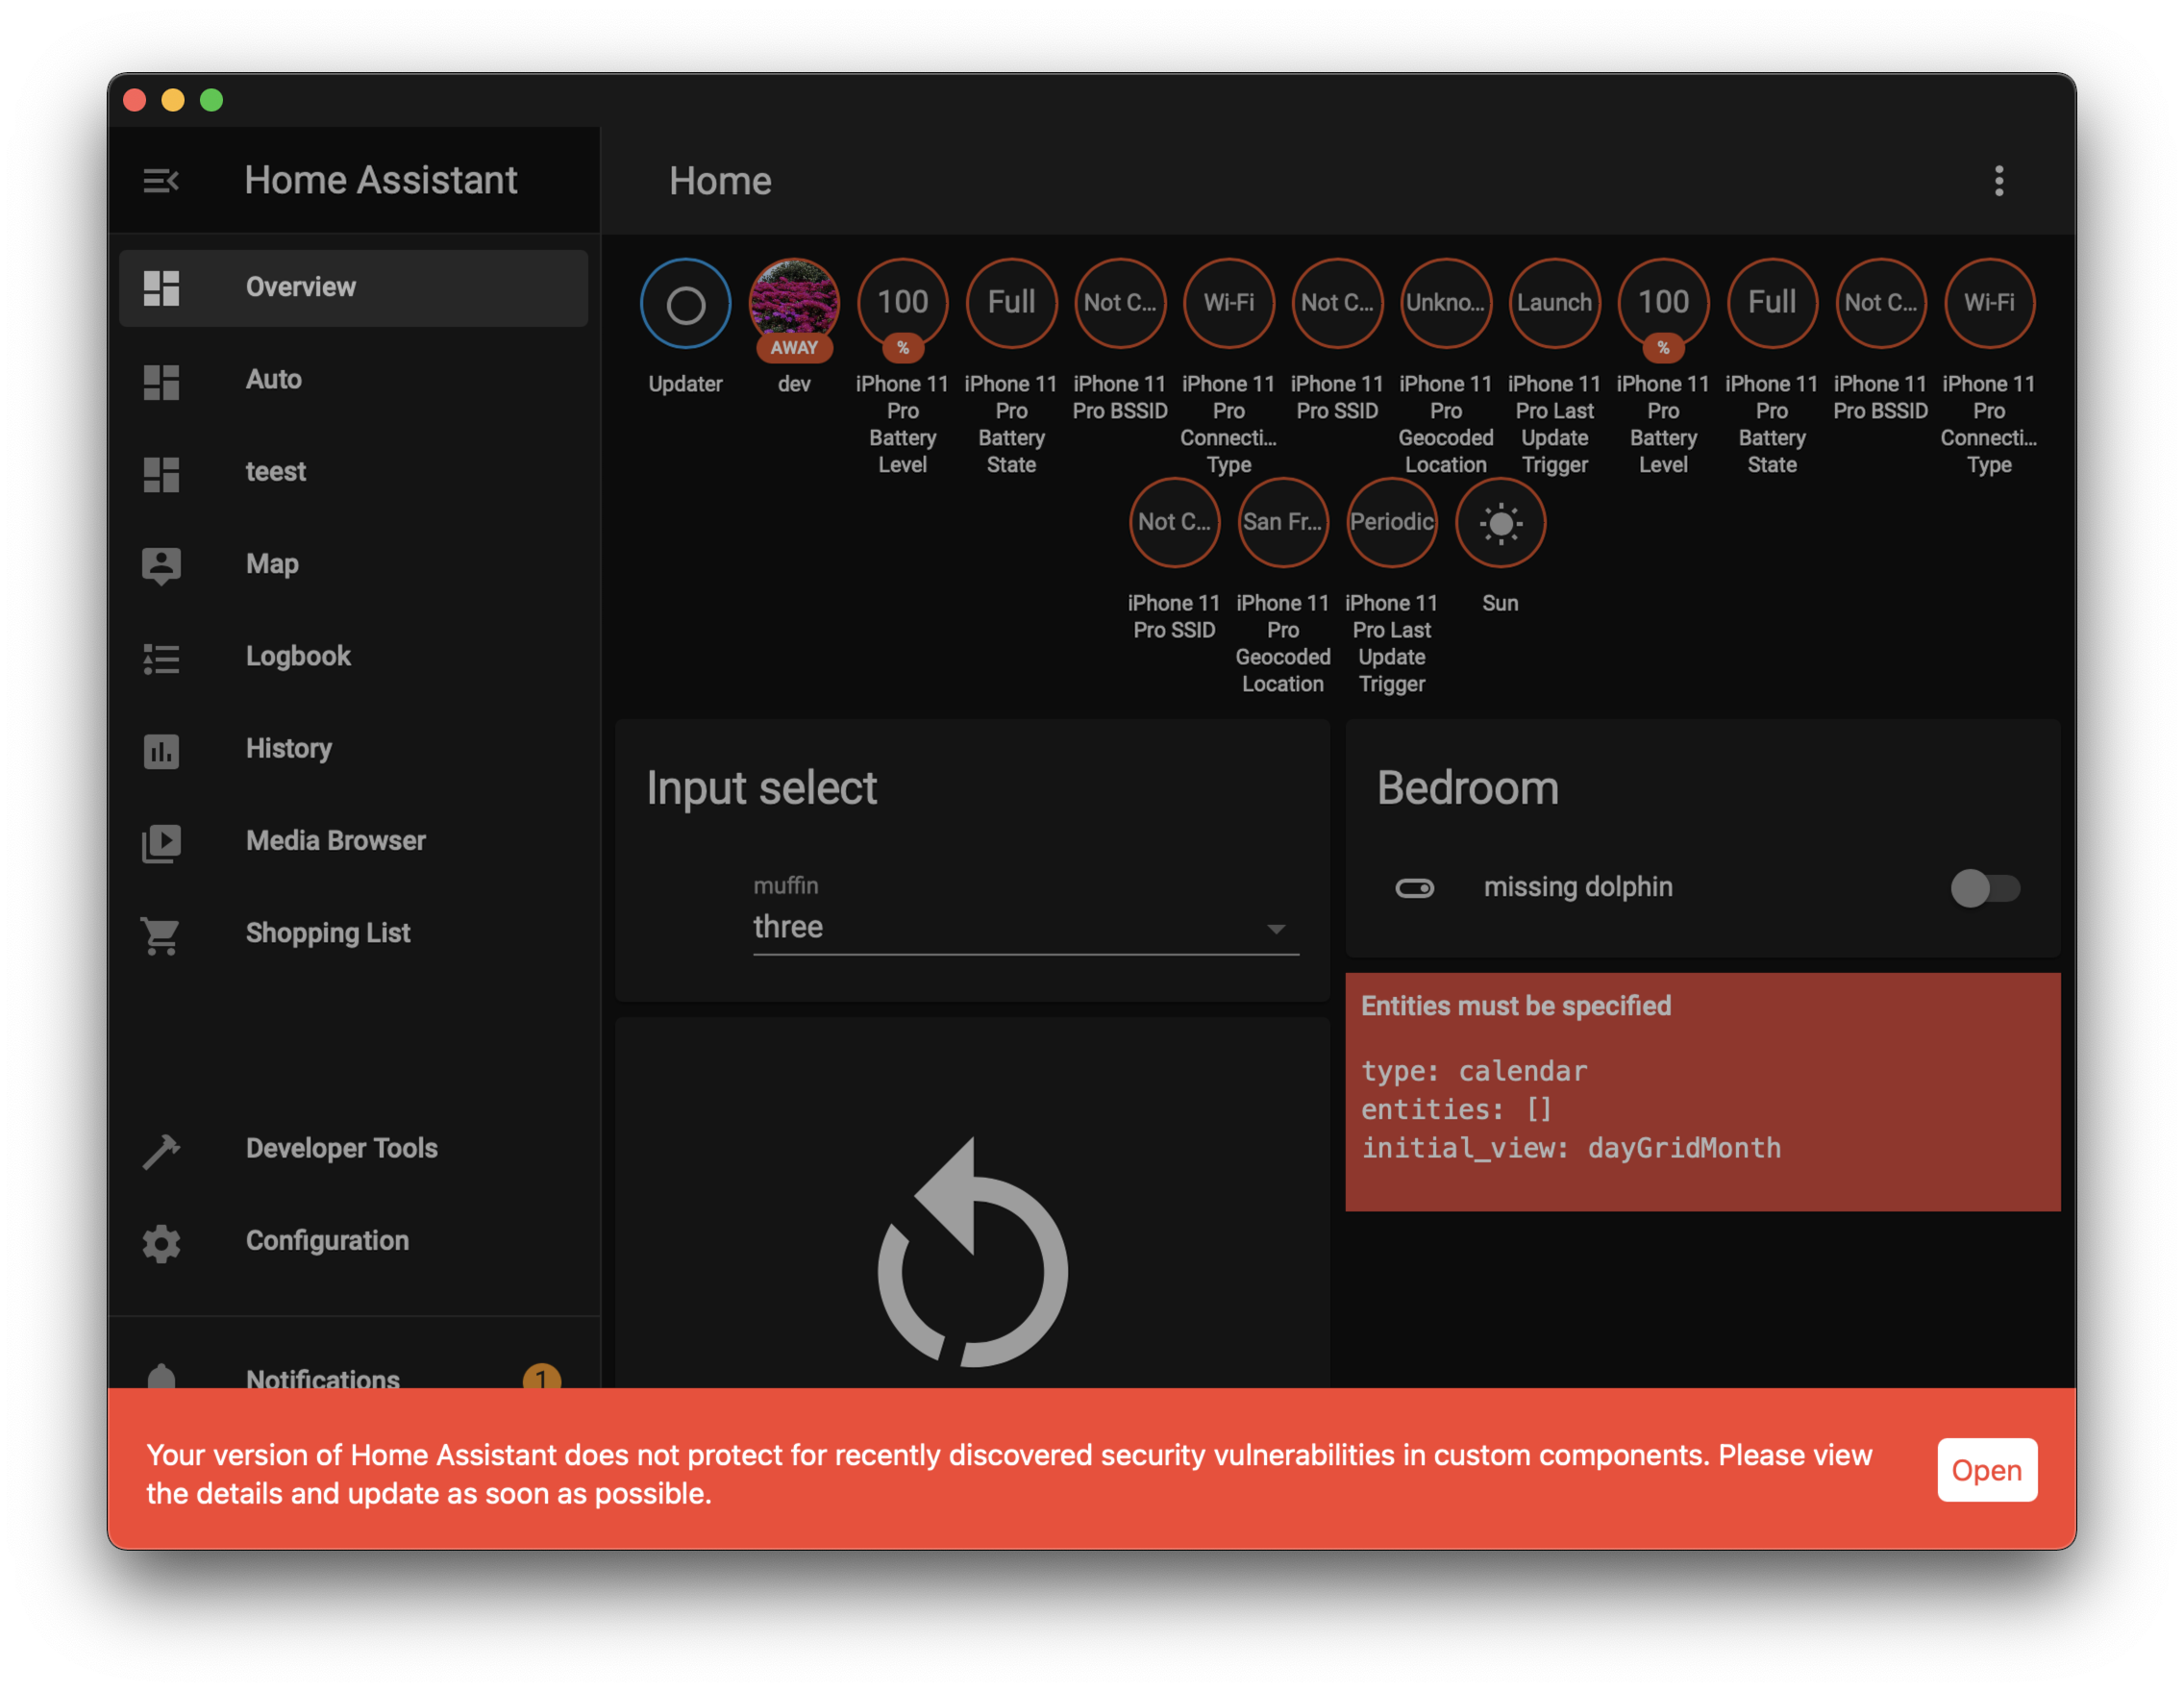Viewport: 2184px width, 1692px height.
Task: Open Configuration via gear icon
Action: (161, 1242)
